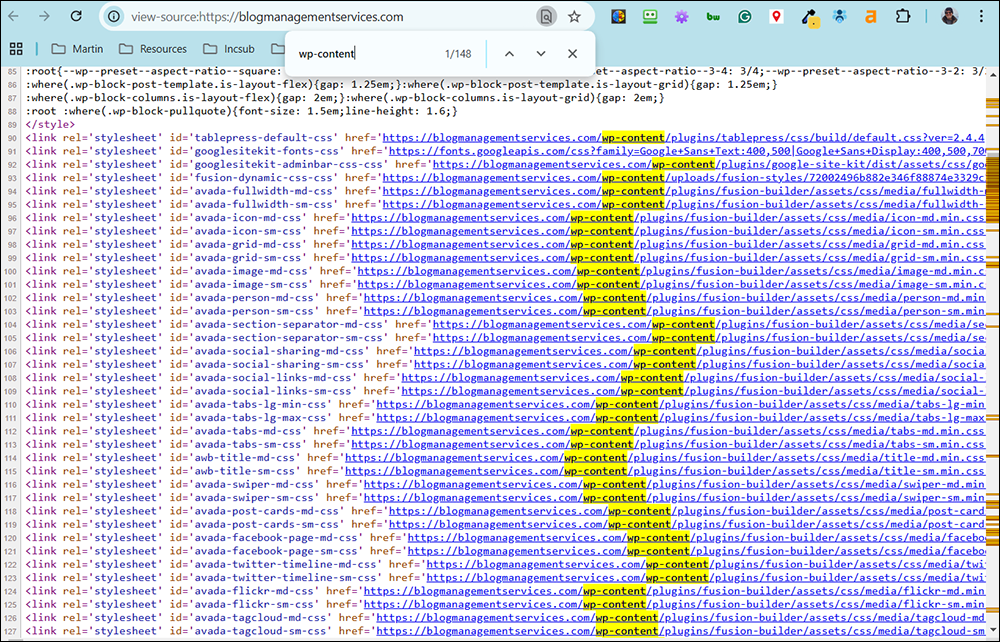Launch the RoboForm extension
The height and width of the screenshot is (642, 1000).
pyautogui.click(x=650, y=16)
